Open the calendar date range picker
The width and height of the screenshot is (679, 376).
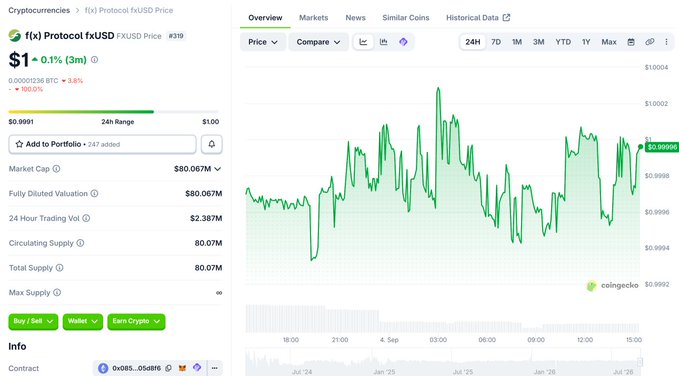(x=631, y=42)
